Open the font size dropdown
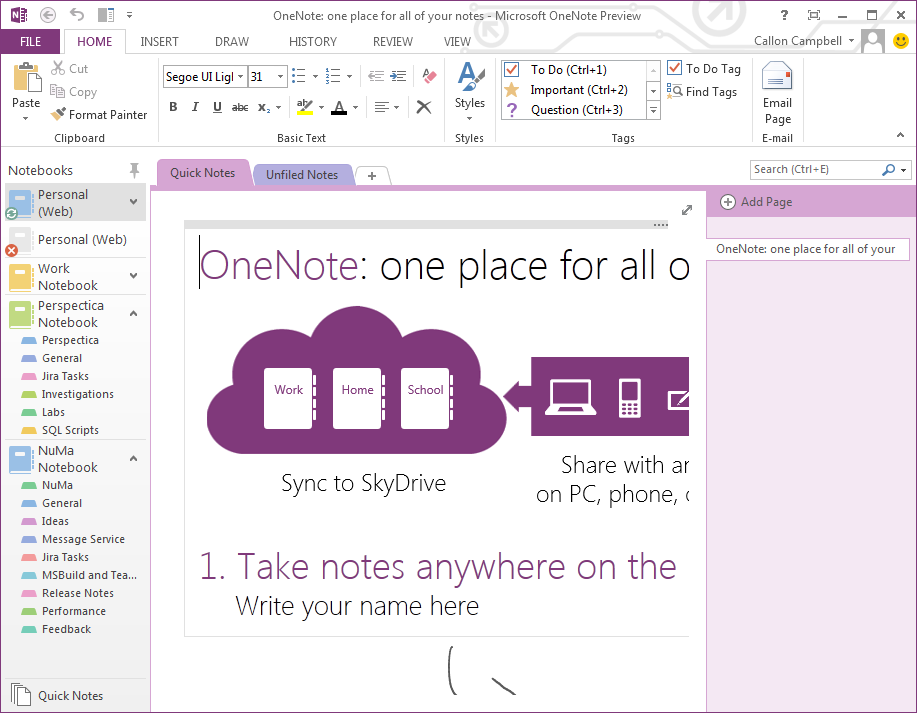Screen dimensions: 917x713 pos(280,77)
